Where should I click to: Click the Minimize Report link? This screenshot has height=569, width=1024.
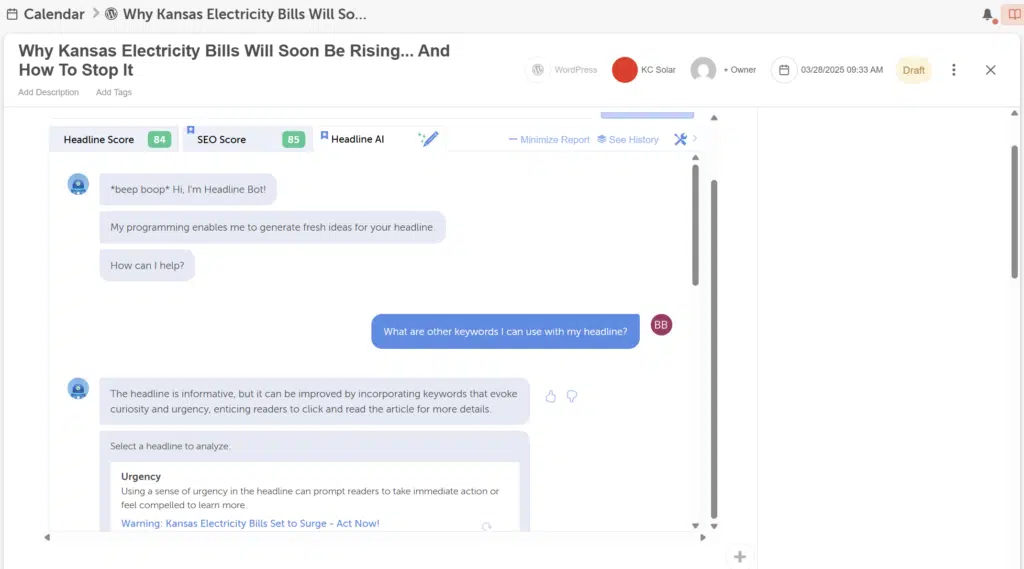coord(549,140)
